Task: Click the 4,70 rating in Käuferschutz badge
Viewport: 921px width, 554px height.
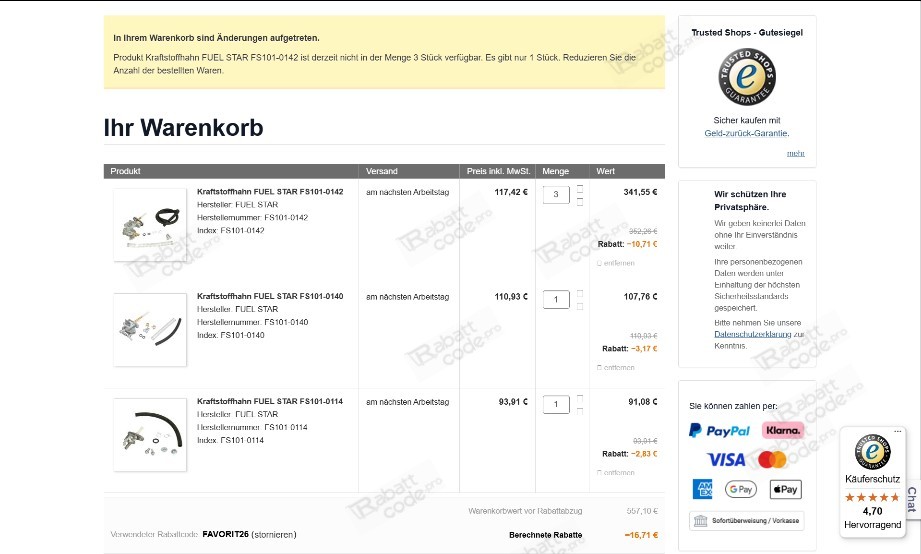Action: (x=872, y=511)
